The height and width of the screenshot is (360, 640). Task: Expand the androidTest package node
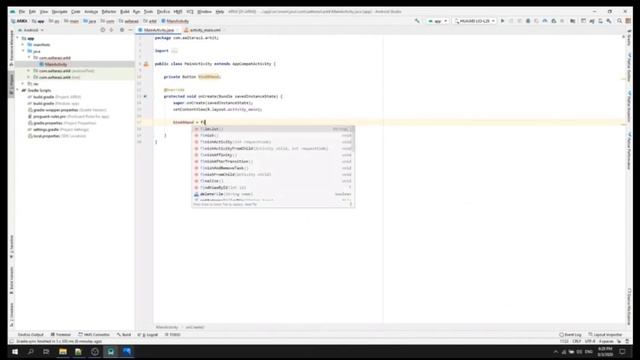(29, 71)
